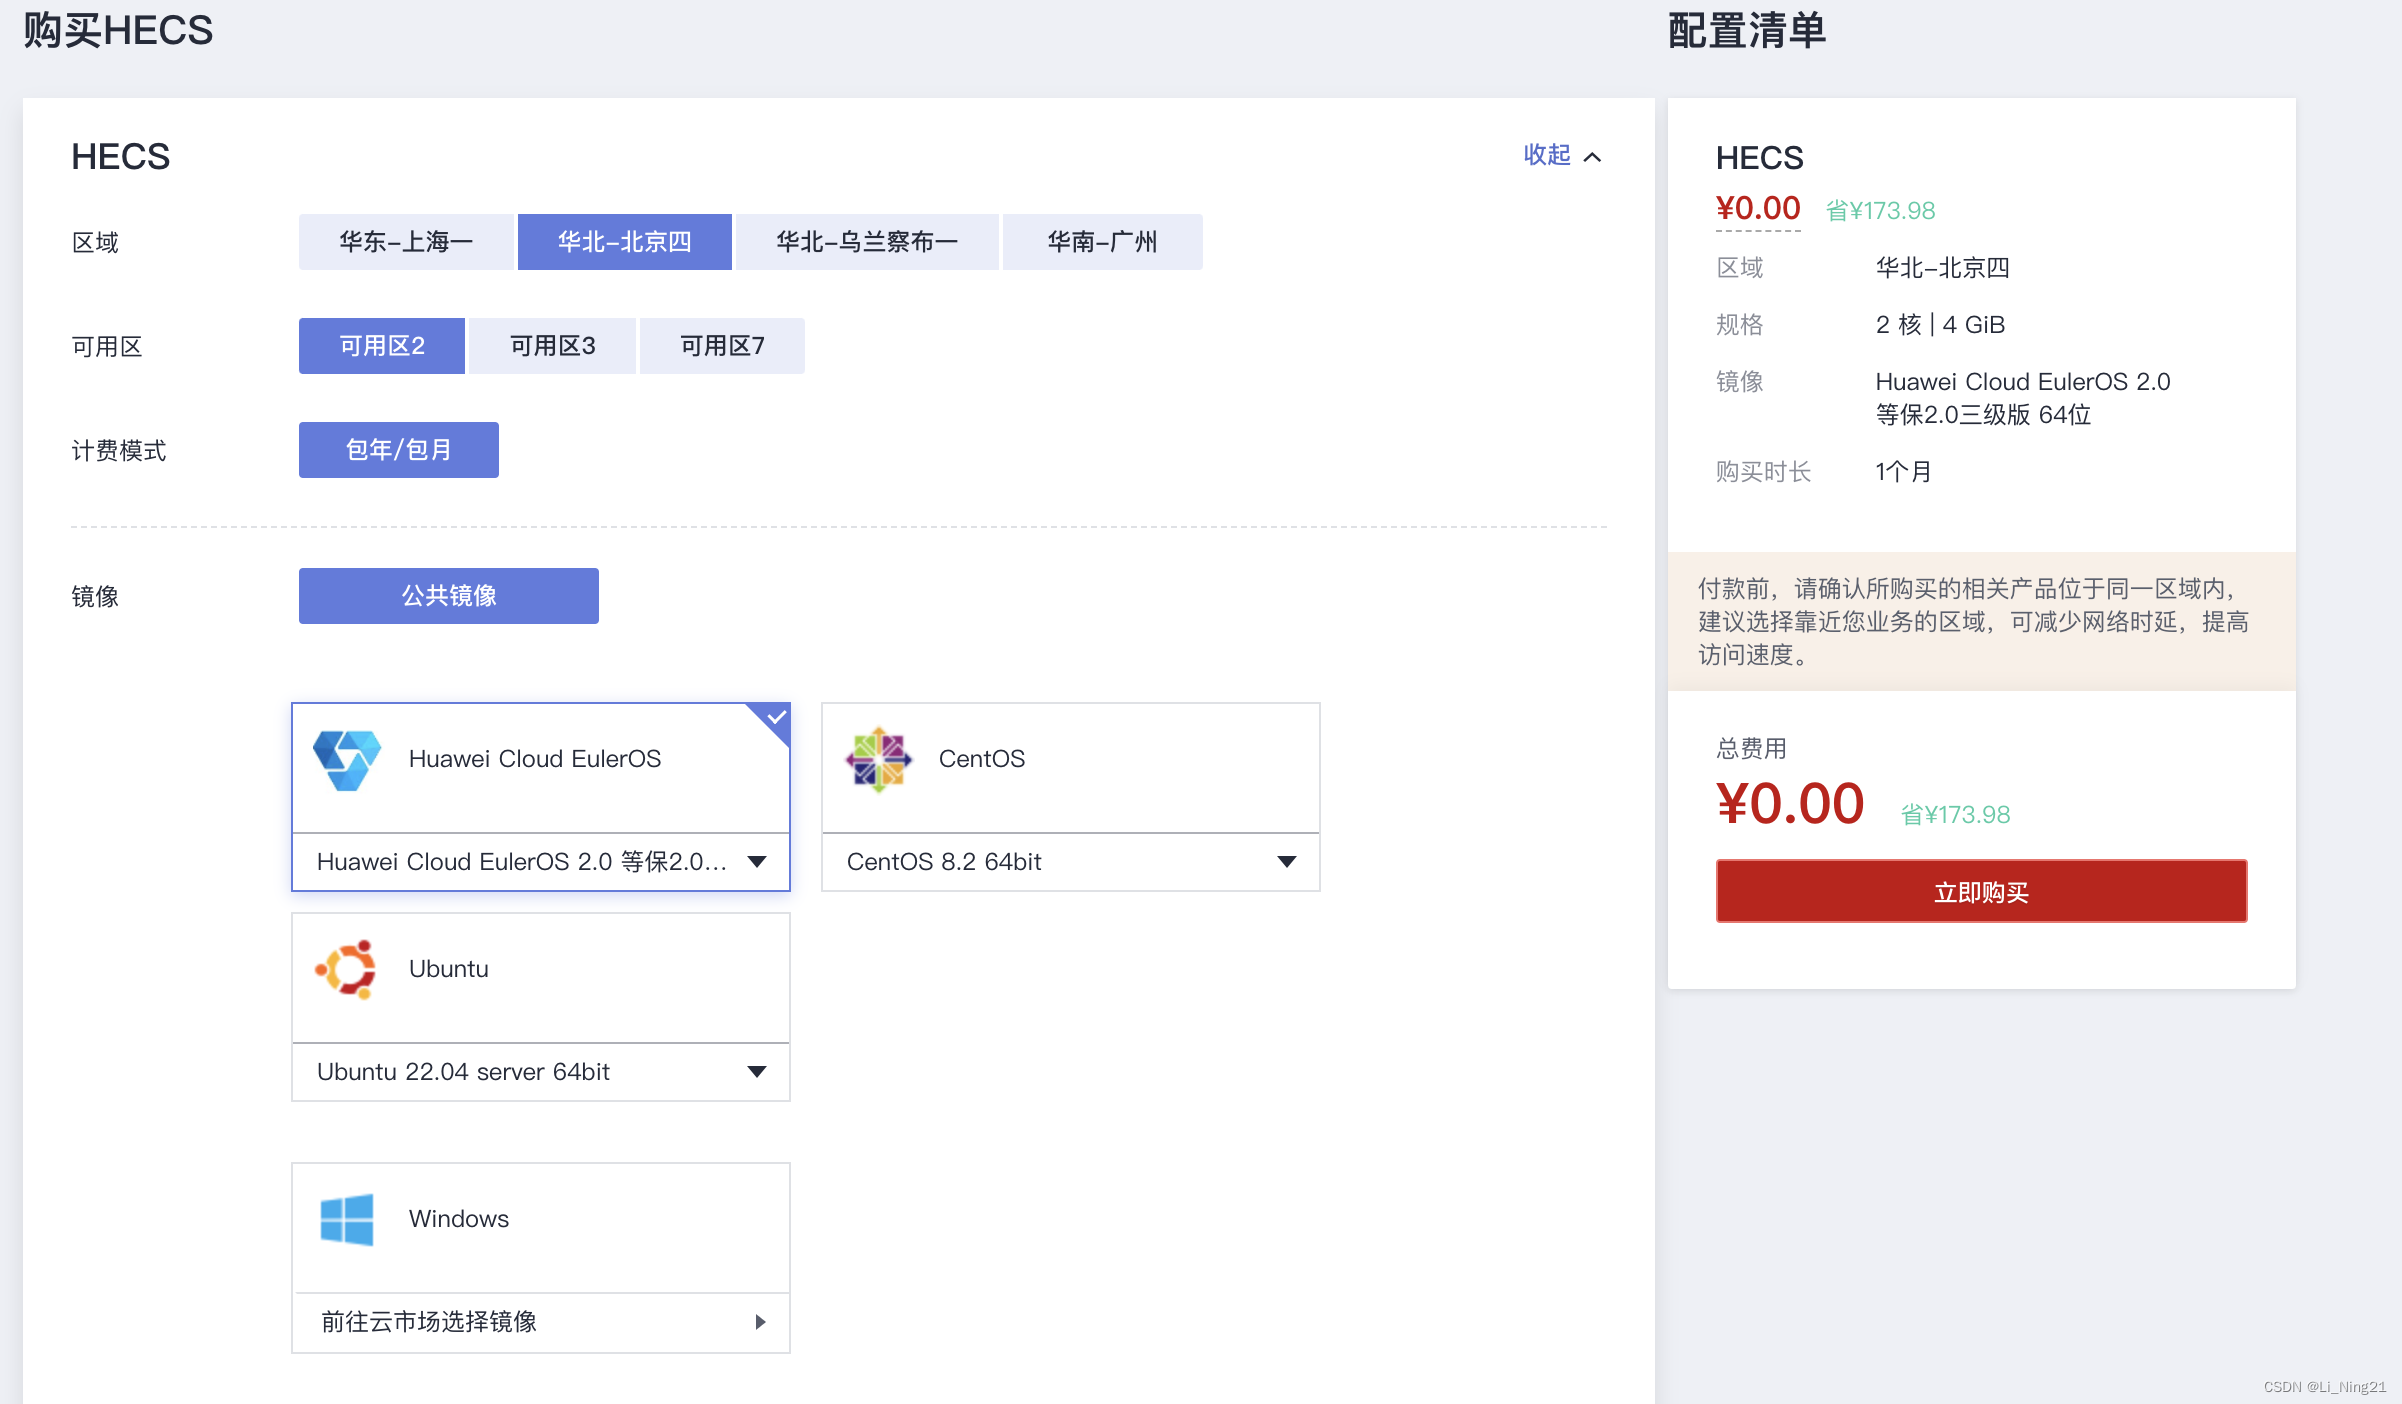
Task: Switch to the 华北-乌兰察布一 region
Action: tap(866, 241)
